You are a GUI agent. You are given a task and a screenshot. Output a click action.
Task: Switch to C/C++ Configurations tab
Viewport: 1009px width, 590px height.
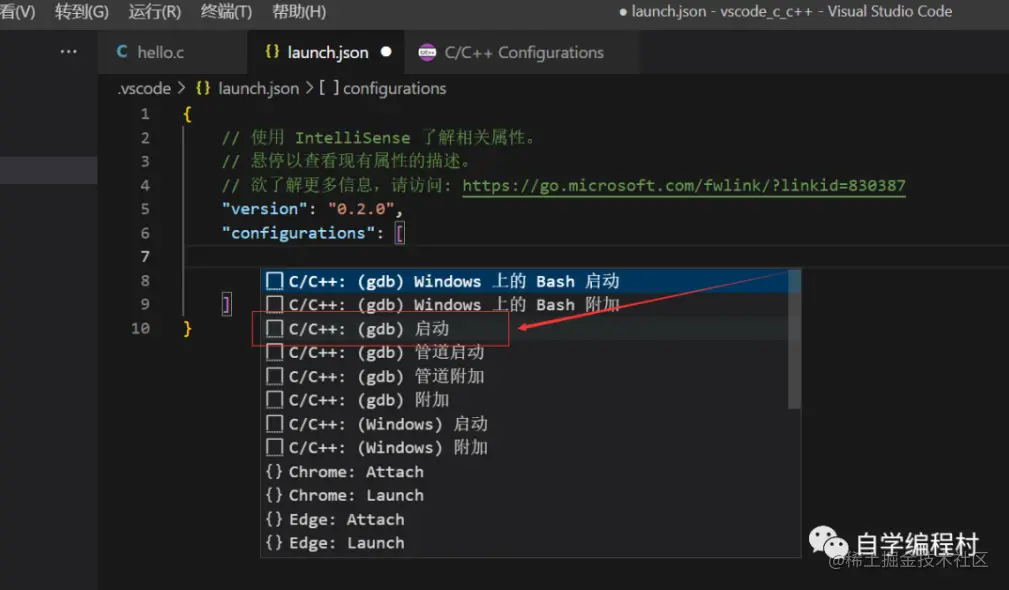[x=522, y=52]
